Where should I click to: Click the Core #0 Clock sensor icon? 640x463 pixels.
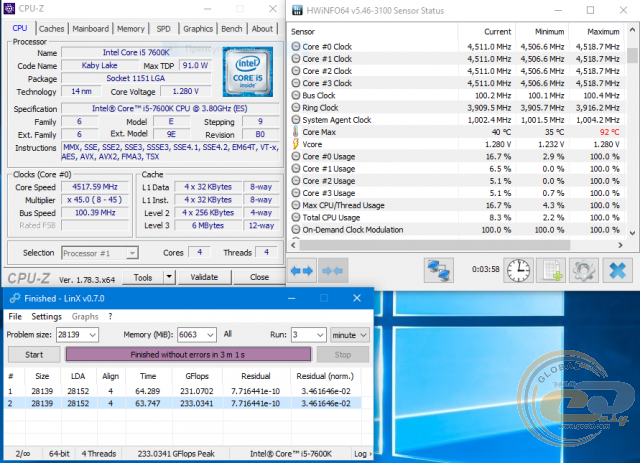[x=296, y=47]
